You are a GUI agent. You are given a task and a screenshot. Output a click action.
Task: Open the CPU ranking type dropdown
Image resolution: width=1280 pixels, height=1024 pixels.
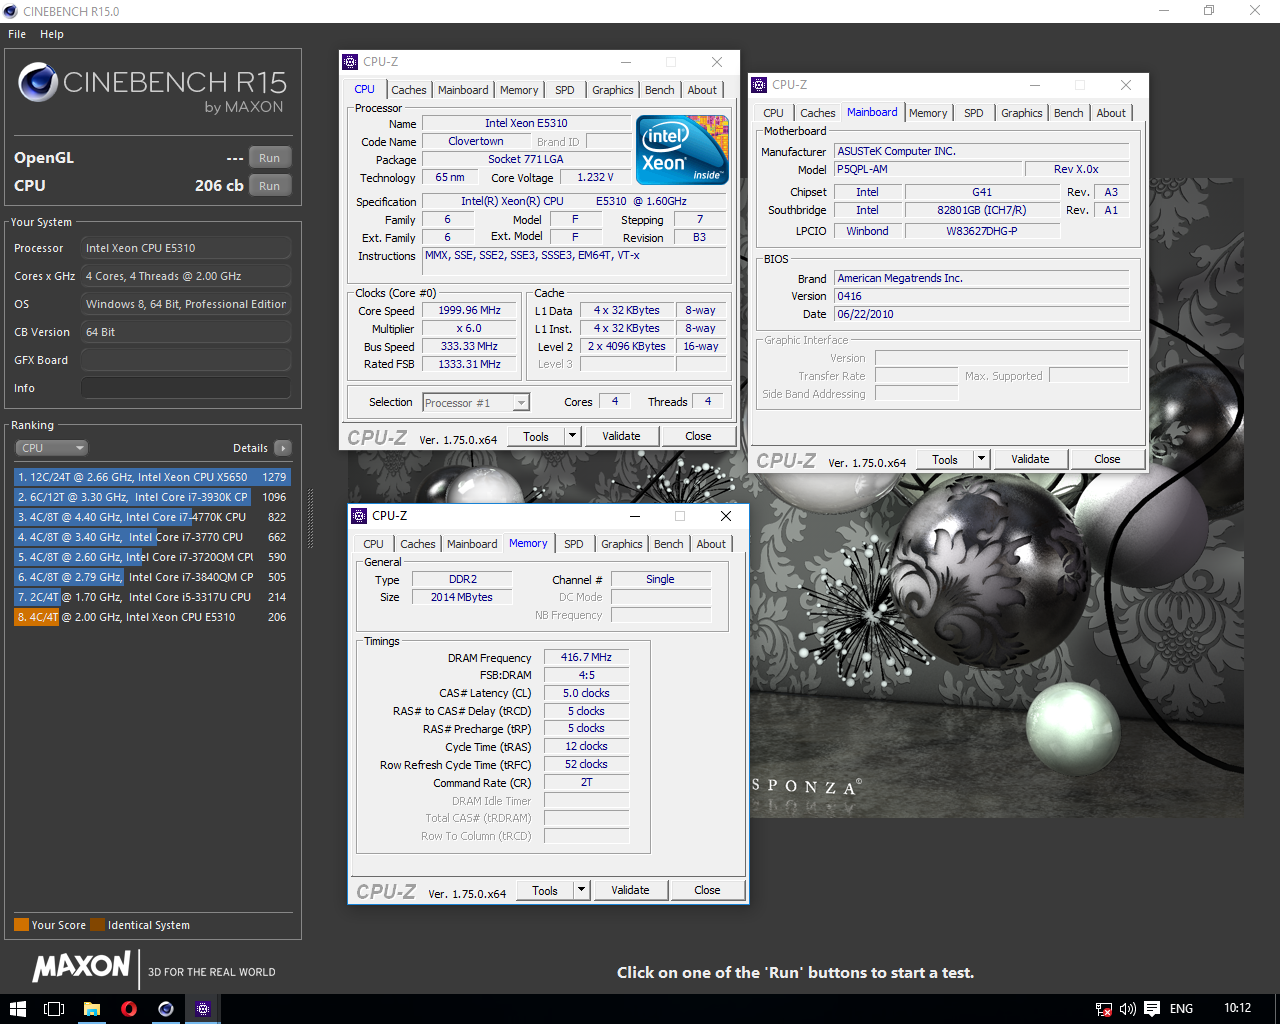[52, 448]
